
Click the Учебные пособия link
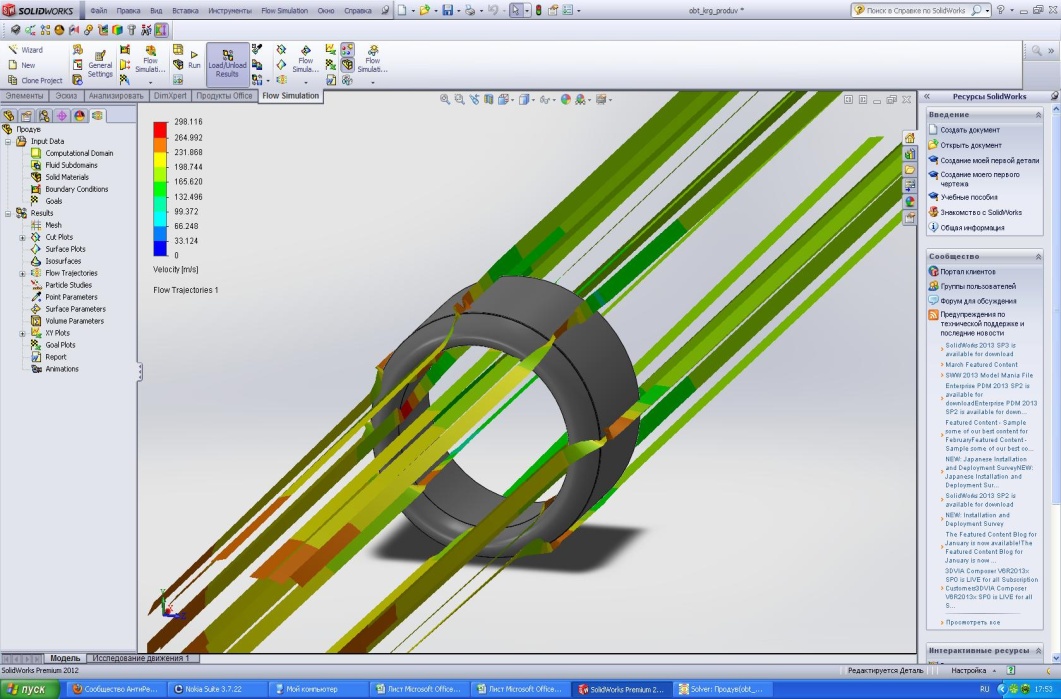(969, 198)
